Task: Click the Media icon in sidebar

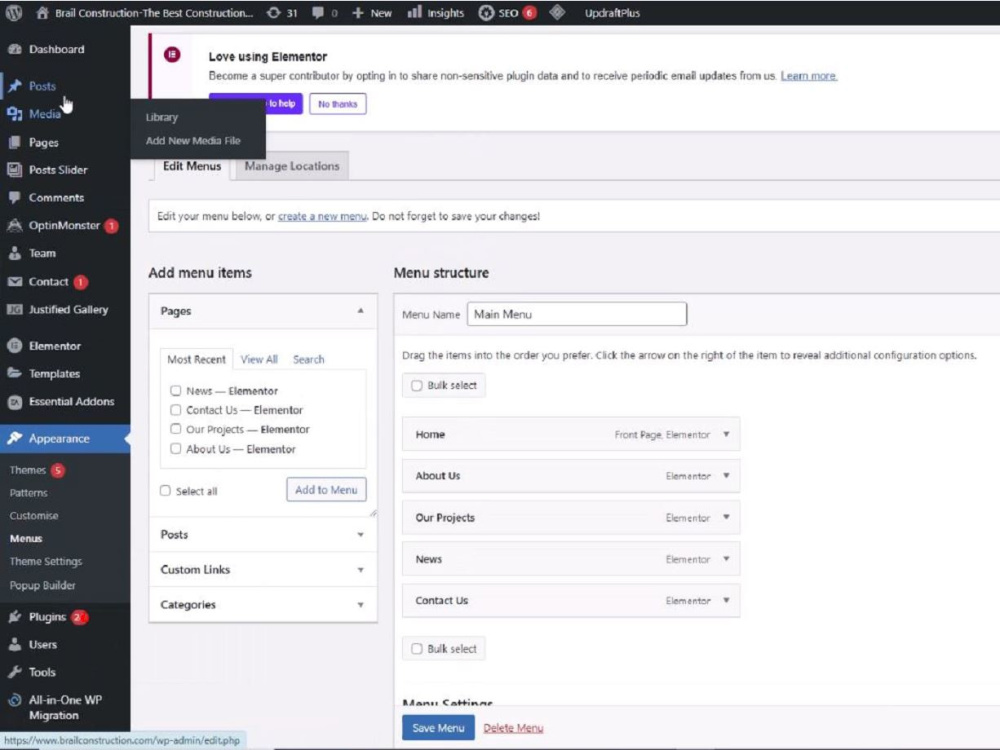Action: click(x=15, y=114)
